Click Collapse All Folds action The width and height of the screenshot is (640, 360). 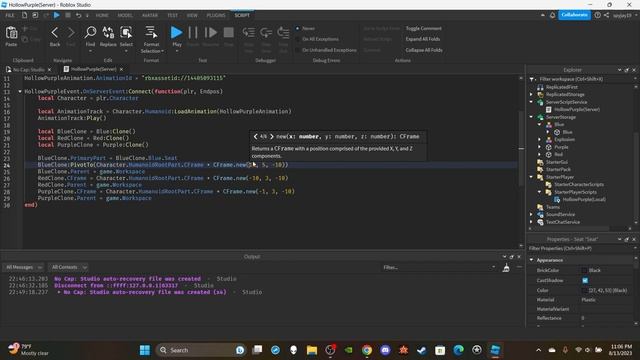pos(424,50)
